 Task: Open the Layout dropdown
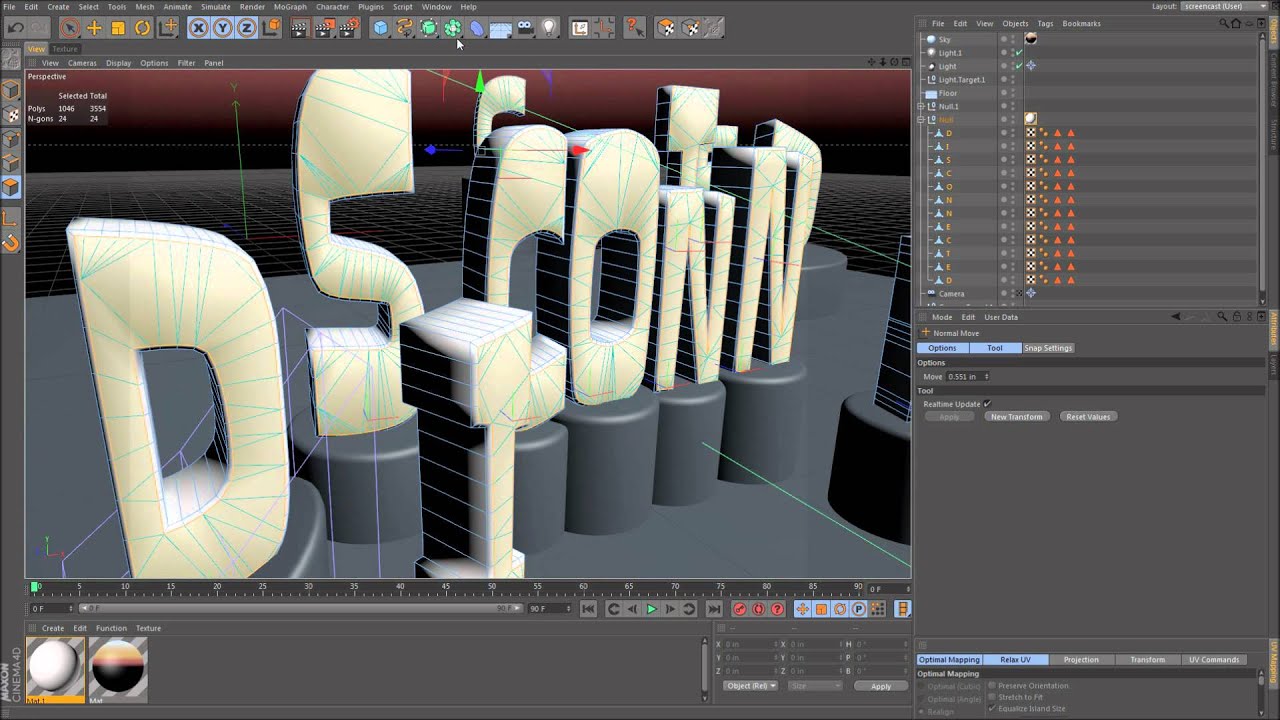[x=1225, y=6]
